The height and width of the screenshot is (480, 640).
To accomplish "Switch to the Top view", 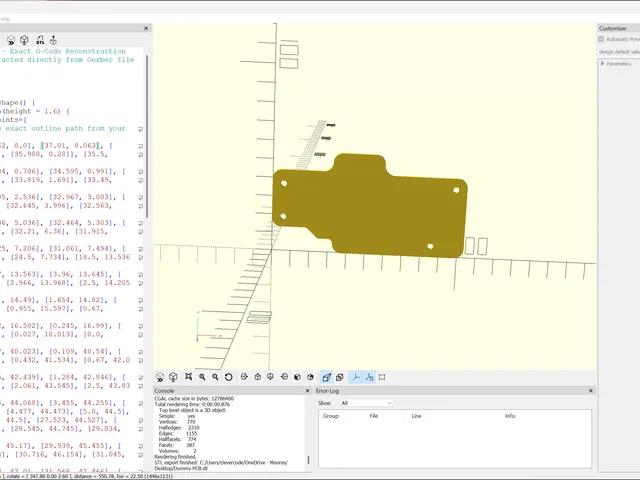I will pos(258,377).
